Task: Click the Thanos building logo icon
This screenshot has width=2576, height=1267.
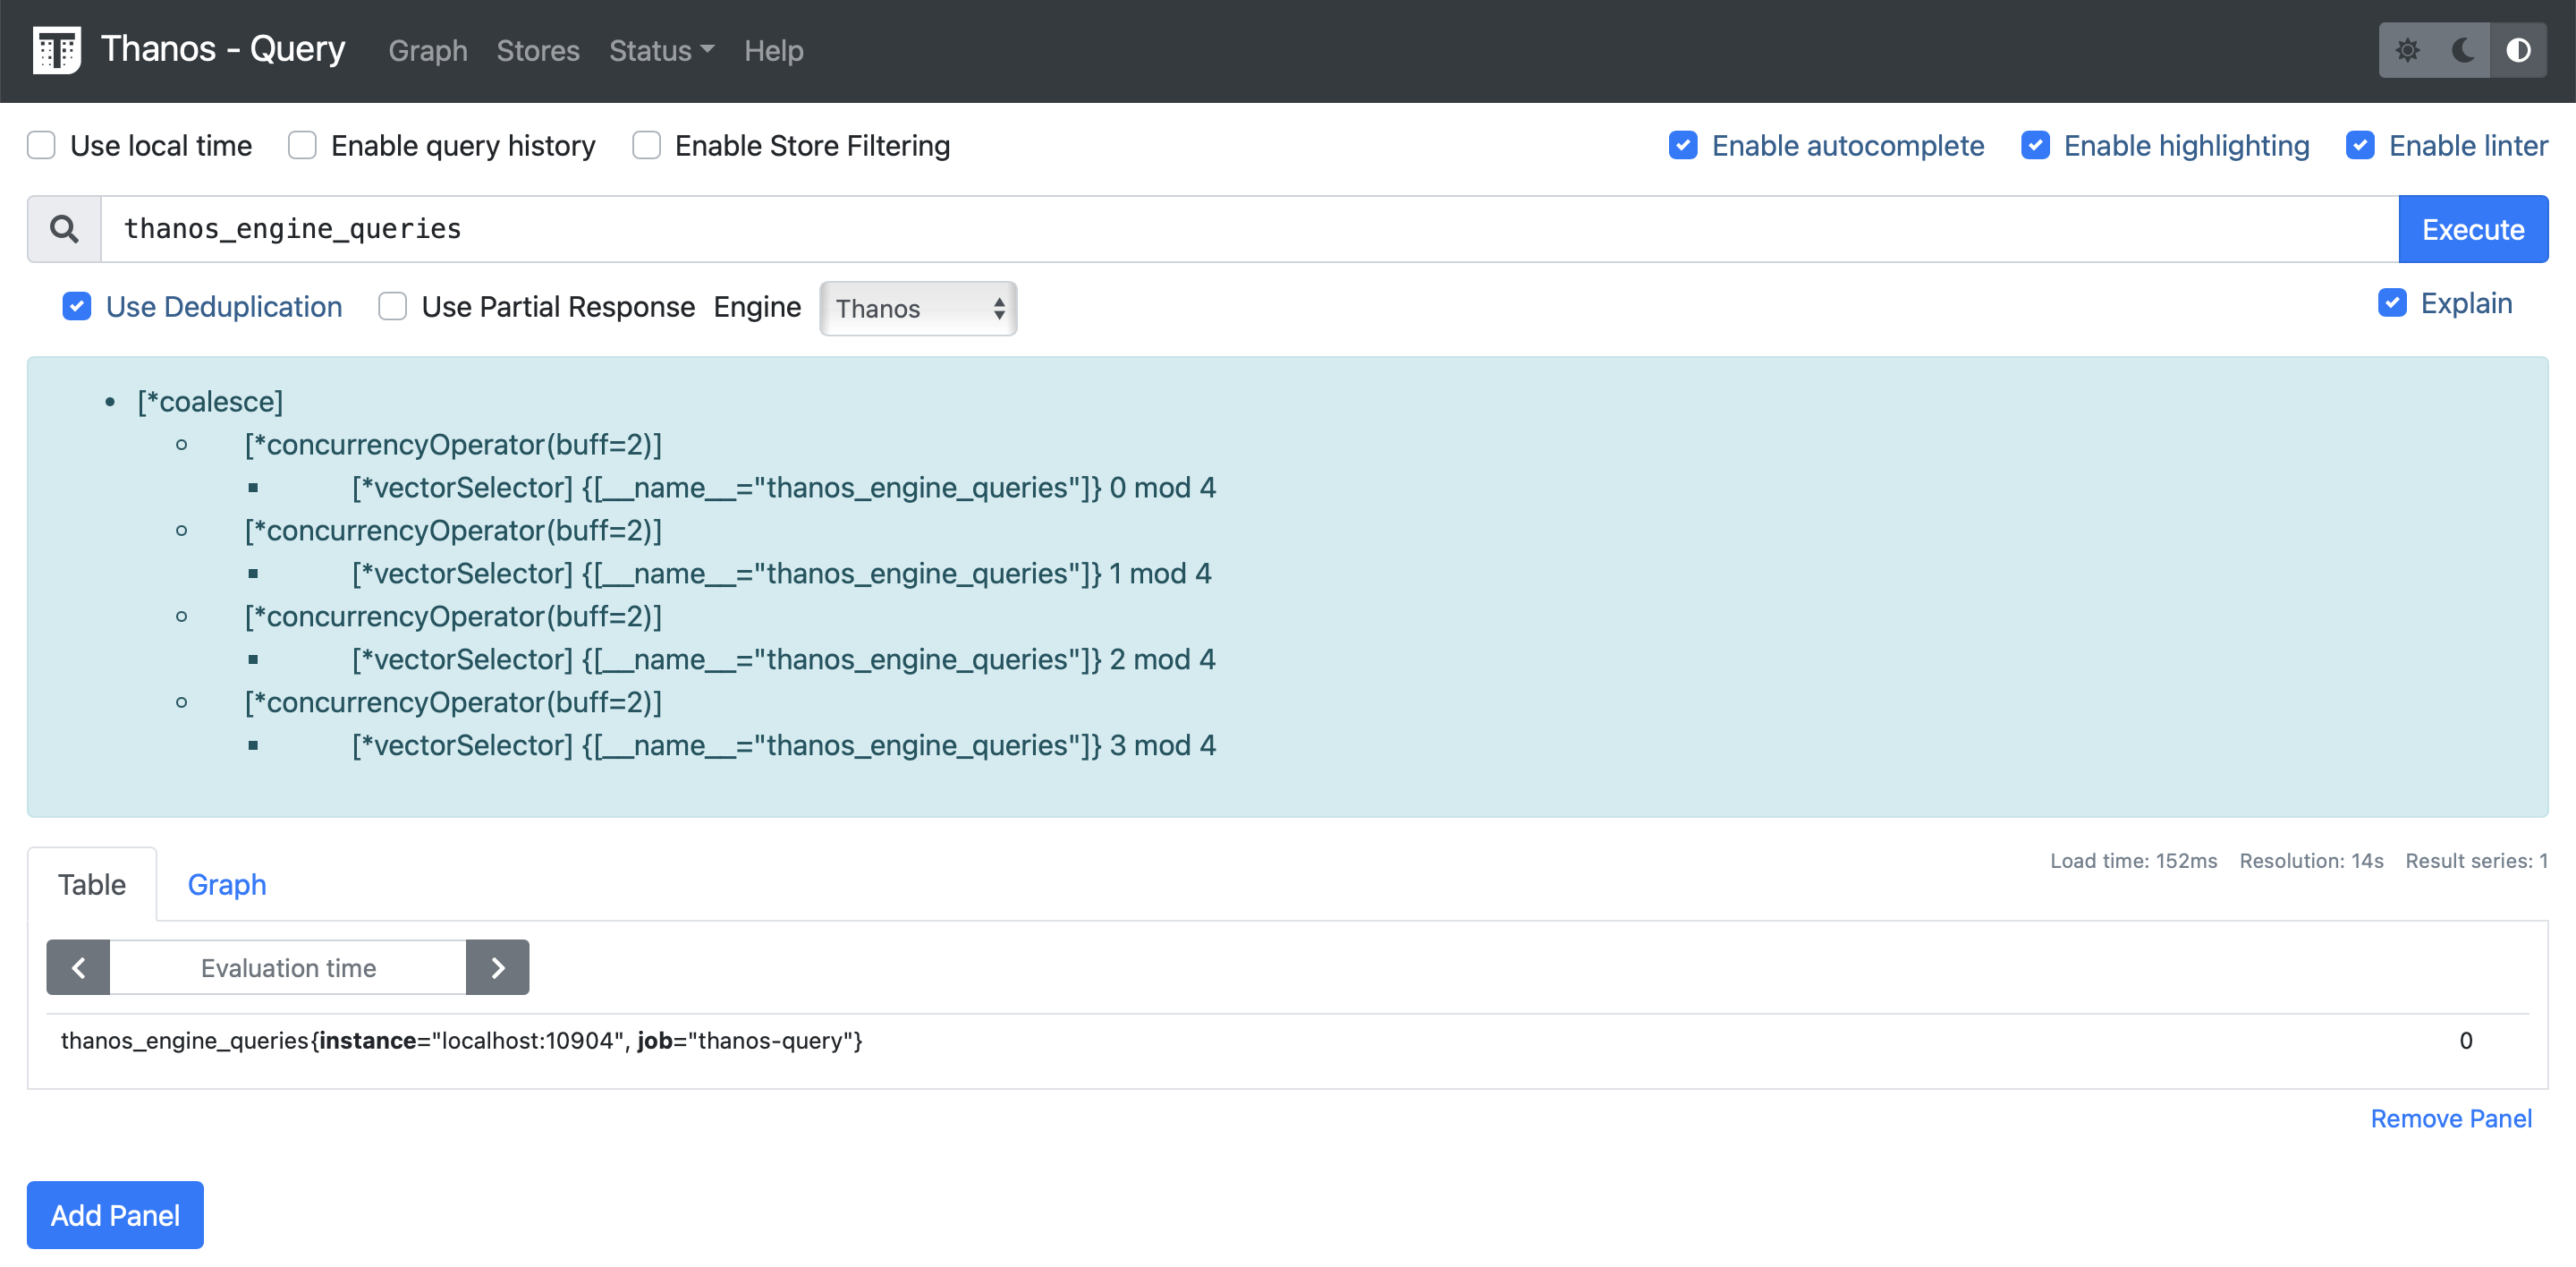Action: coord(56,50)
